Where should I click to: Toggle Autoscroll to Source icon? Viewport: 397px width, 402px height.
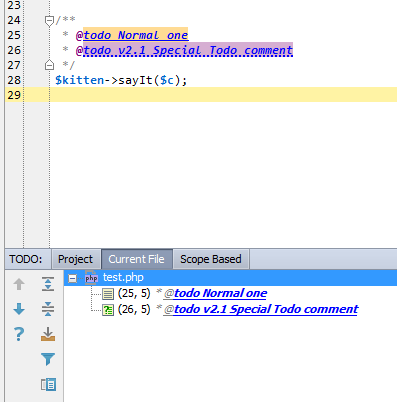pos(48,334)
